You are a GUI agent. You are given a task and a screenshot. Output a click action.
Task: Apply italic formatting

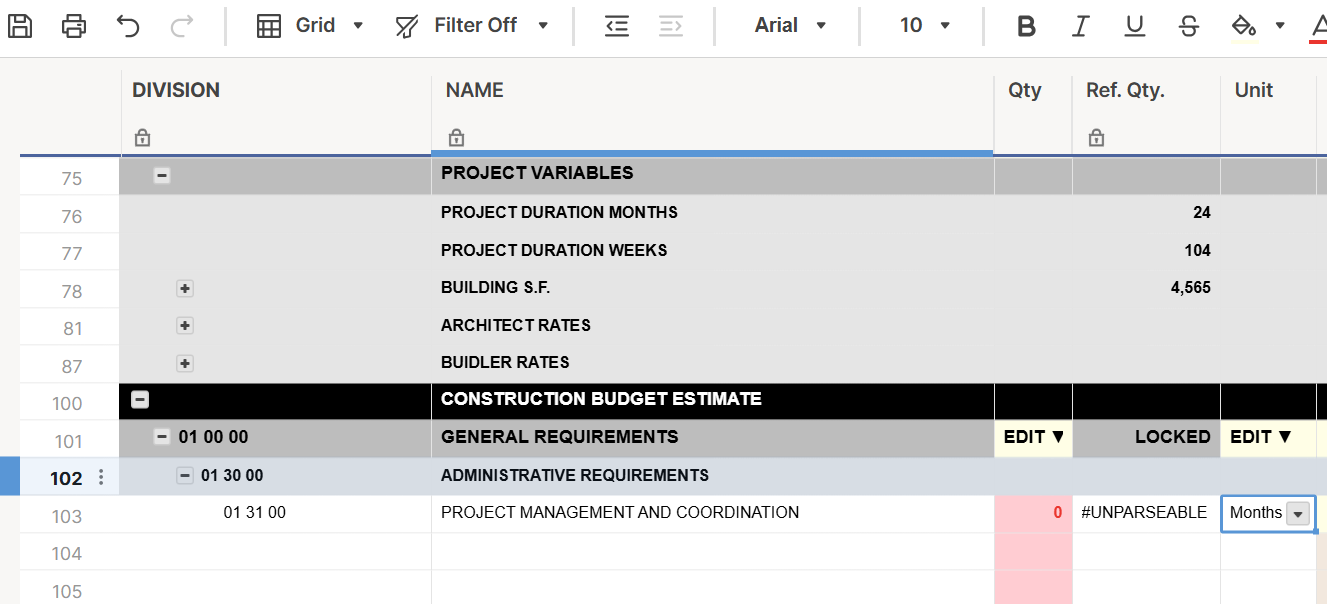(1080, 25)
